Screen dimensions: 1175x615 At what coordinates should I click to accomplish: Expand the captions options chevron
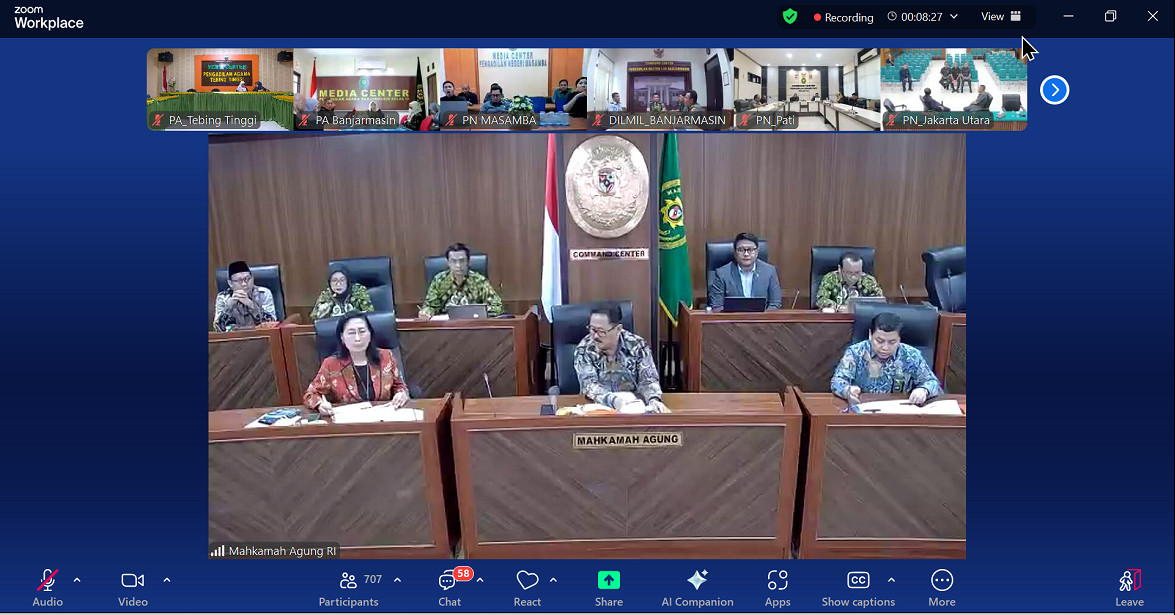click(x=891, y=580)
